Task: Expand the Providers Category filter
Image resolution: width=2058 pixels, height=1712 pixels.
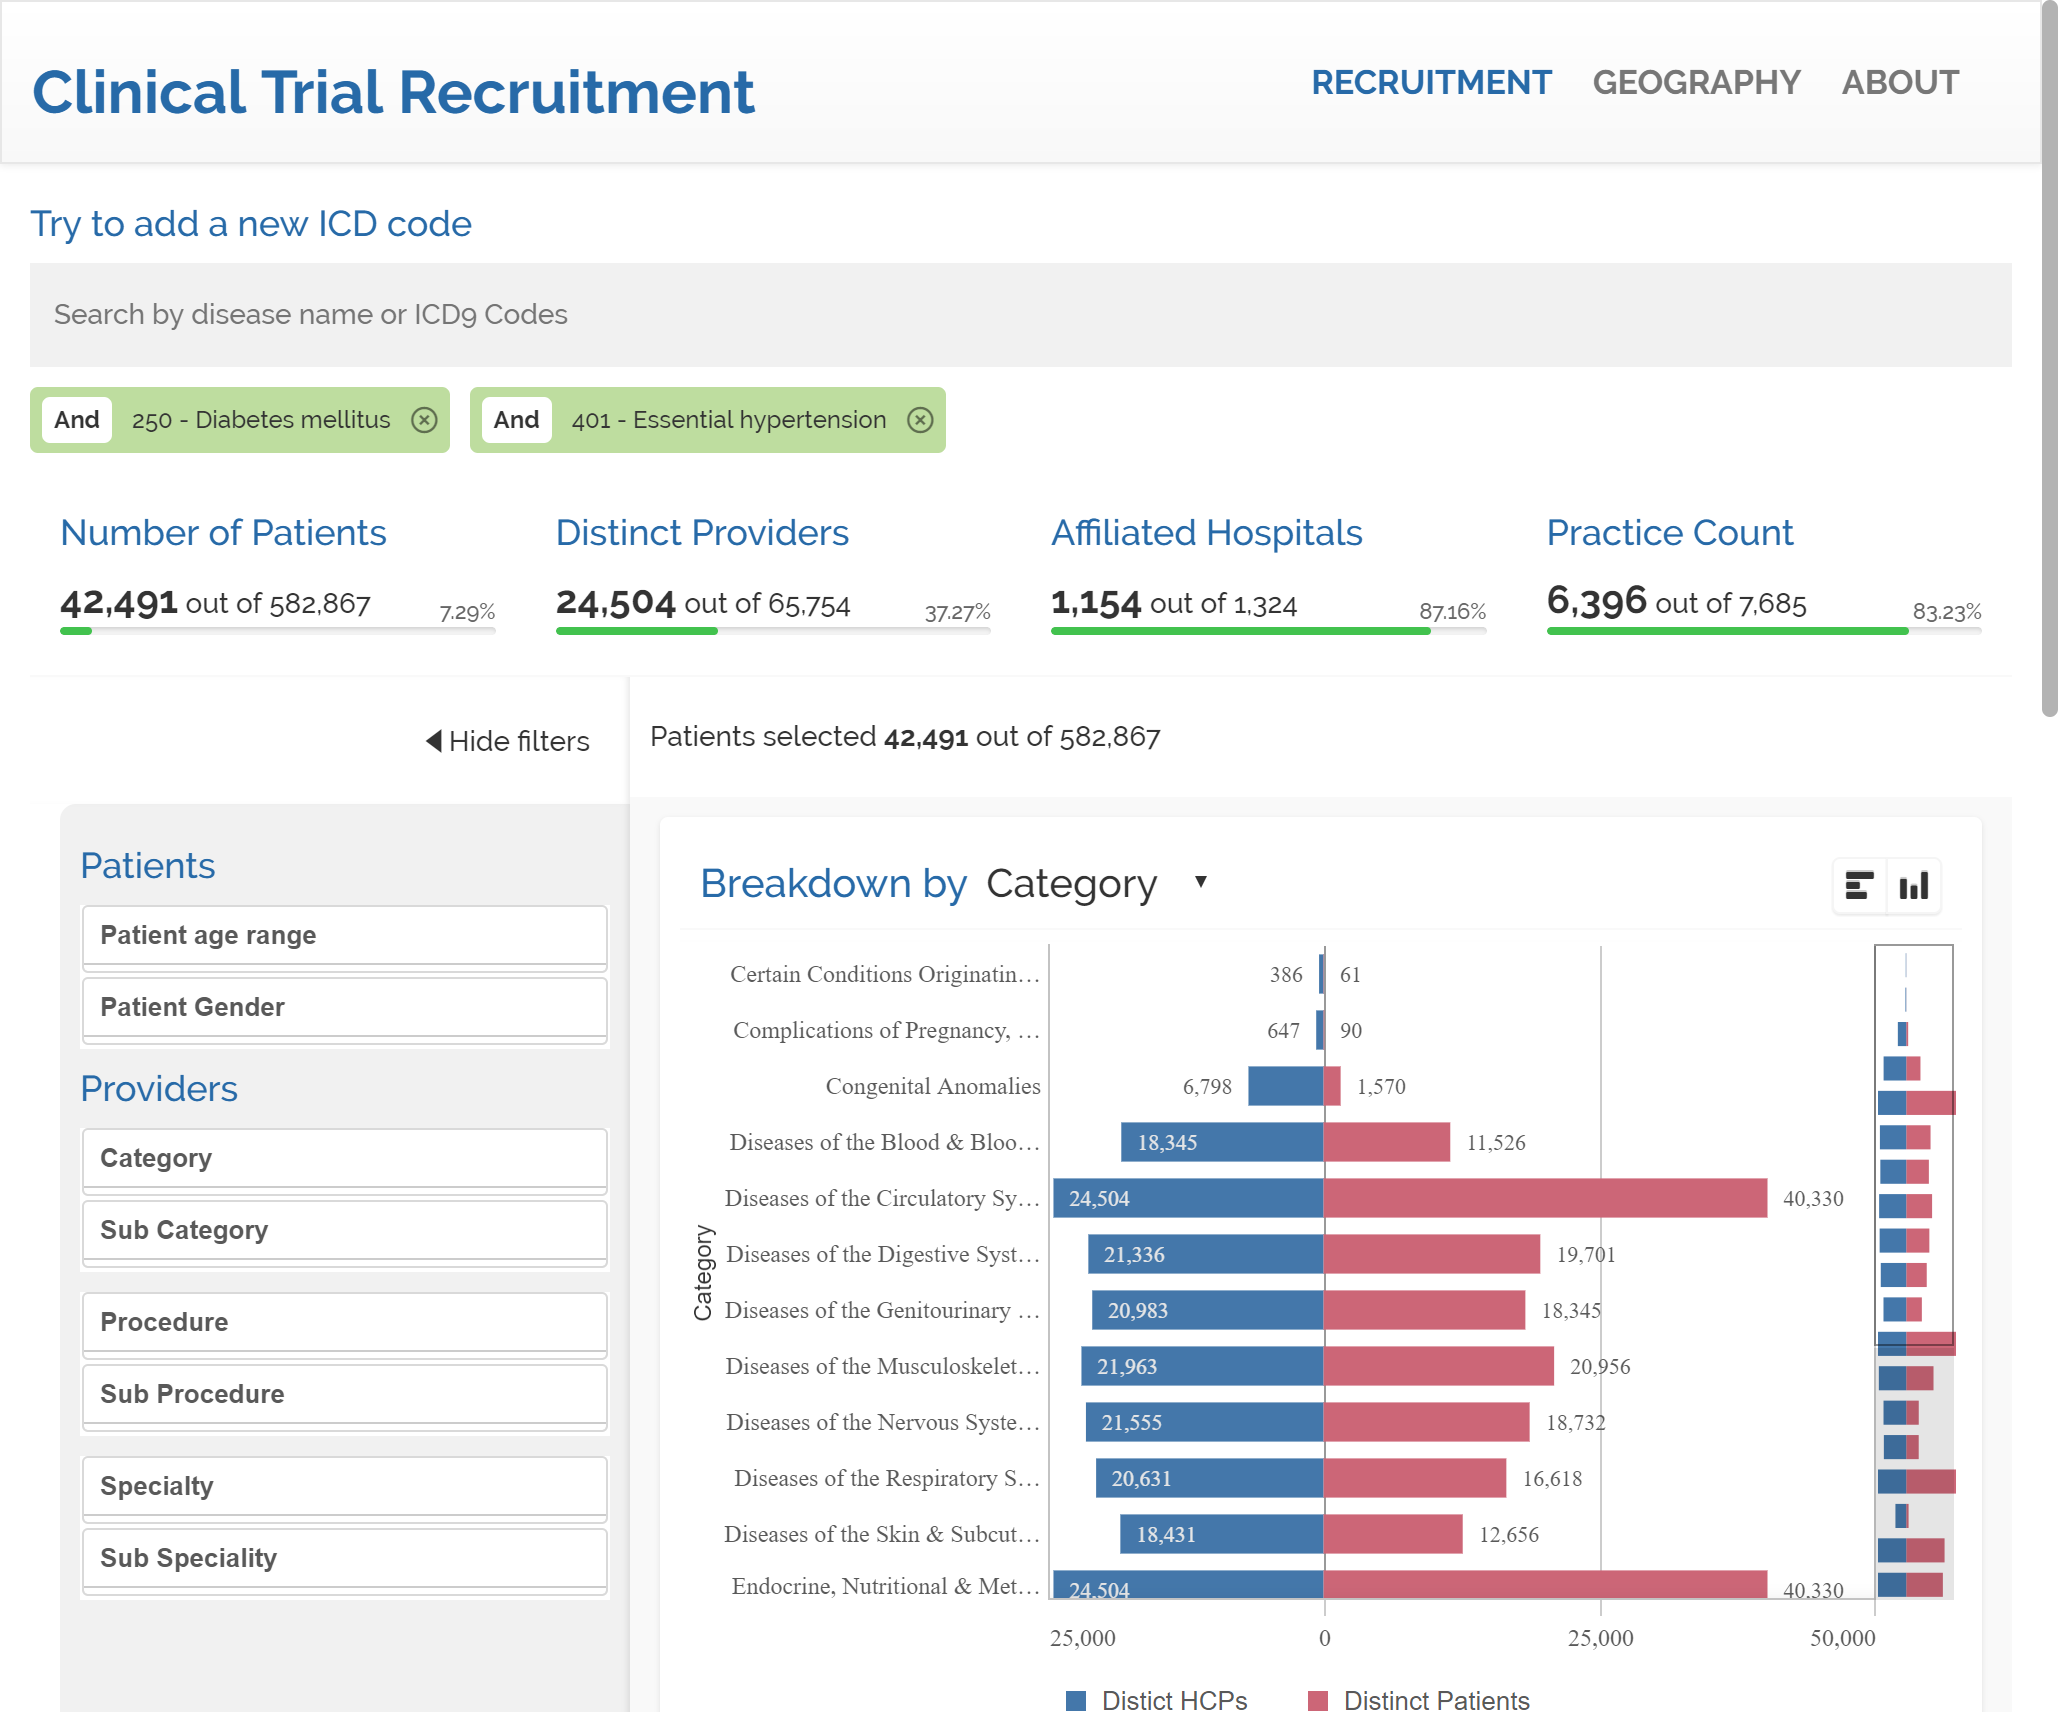Action: click(345, 1159)
